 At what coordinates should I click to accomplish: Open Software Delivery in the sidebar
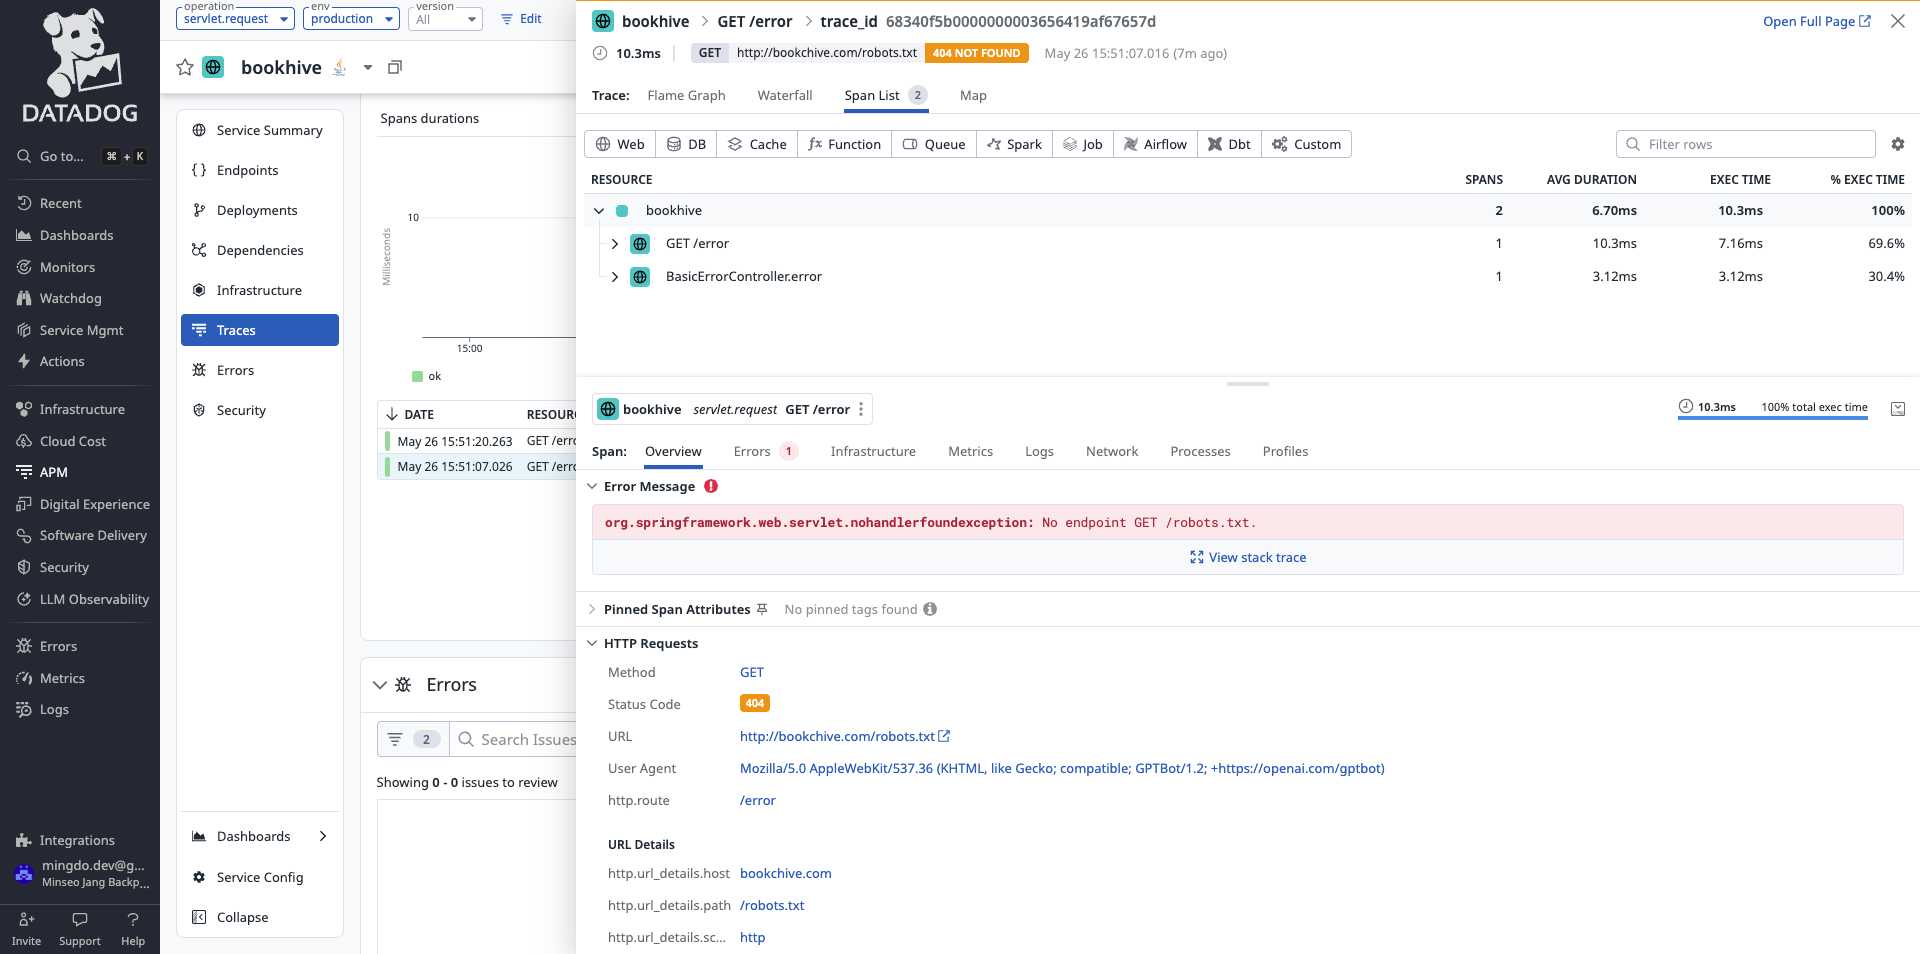(93, 535)
